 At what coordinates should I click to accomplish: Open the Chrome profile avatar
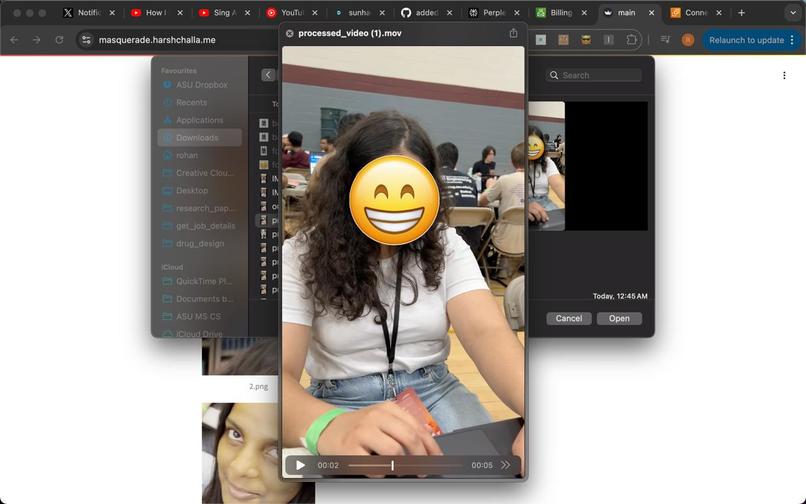click(x=688, y=40)
